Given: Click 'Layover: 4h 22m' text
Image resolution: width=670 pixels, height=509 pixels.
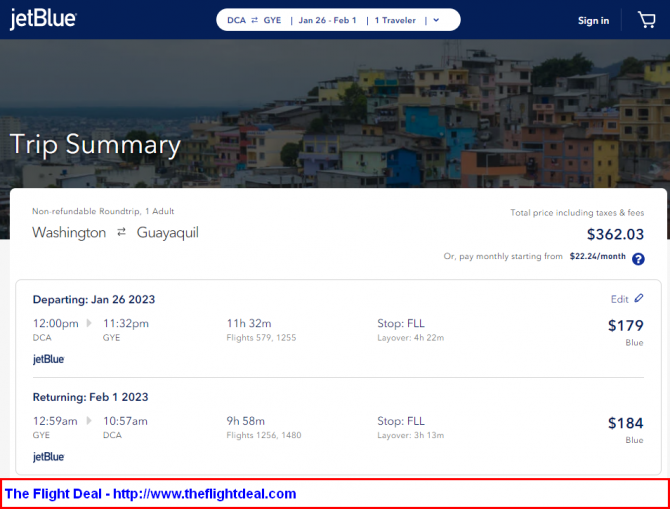Looking at the screenshot, I should click(411, 338).
